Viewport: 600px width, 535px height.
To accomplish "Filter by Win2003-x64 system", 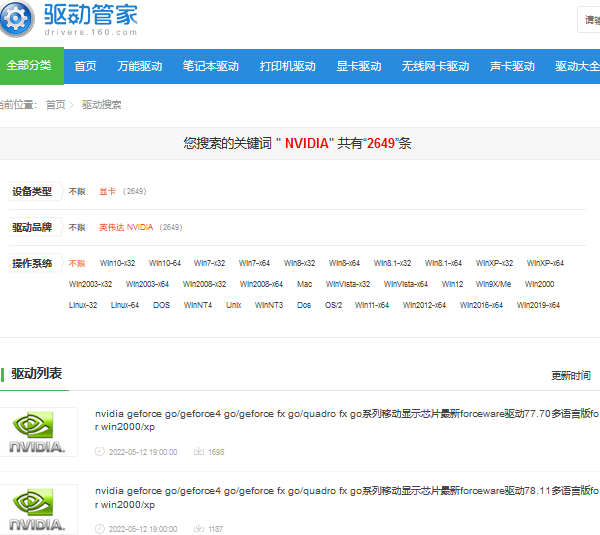I will coord(147,284).
